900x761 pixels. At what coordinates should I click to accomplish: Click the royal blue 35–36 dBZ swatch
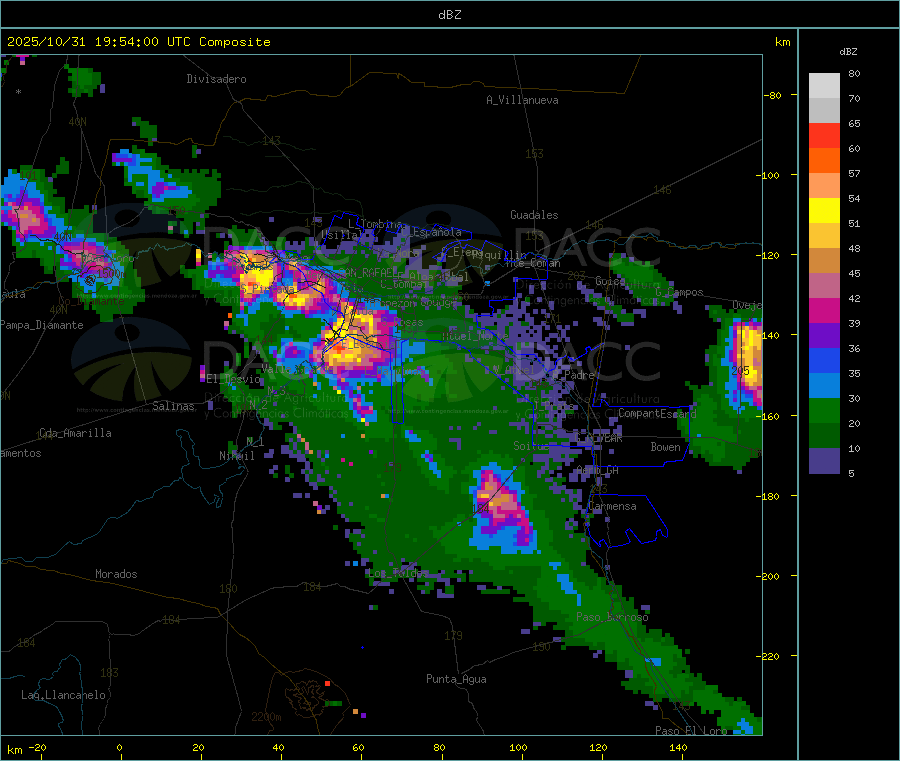(824, 360)
